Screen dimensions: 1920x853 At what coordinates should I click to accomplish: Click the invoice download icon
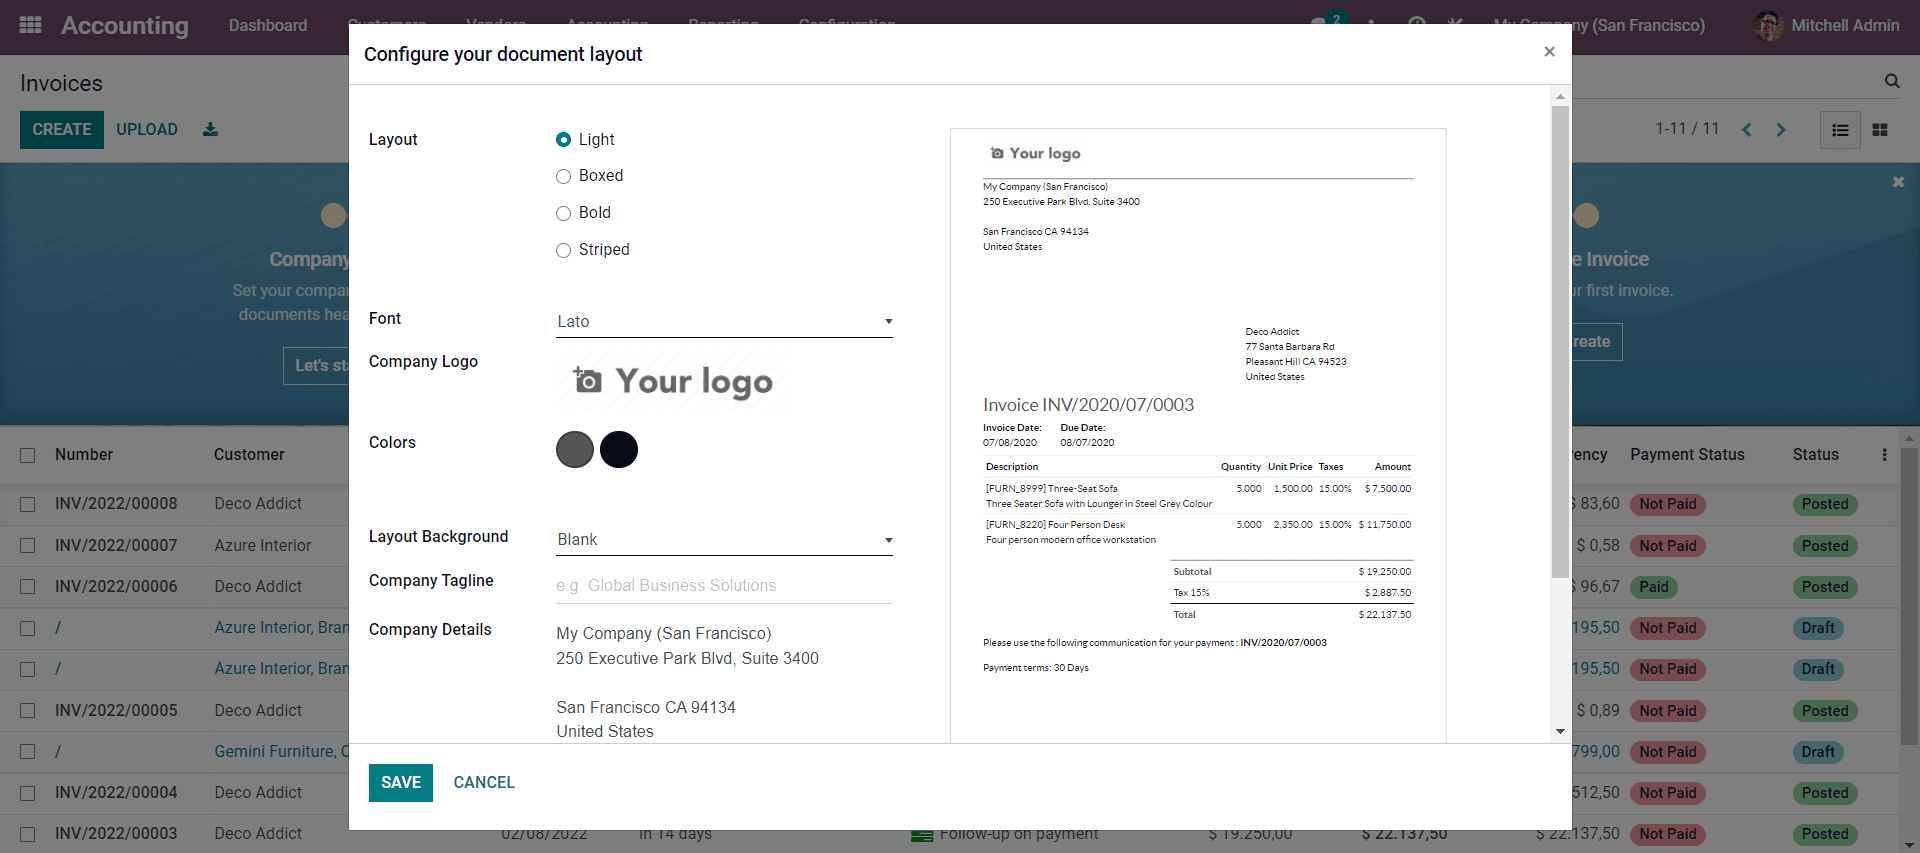click(x=210, y=129)
